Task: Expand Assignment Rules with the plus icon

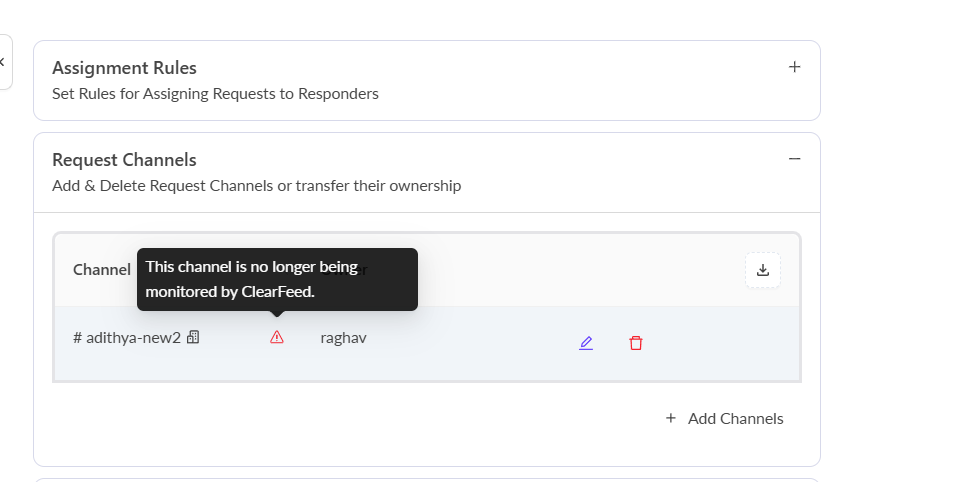Action: tap(795, 67)
